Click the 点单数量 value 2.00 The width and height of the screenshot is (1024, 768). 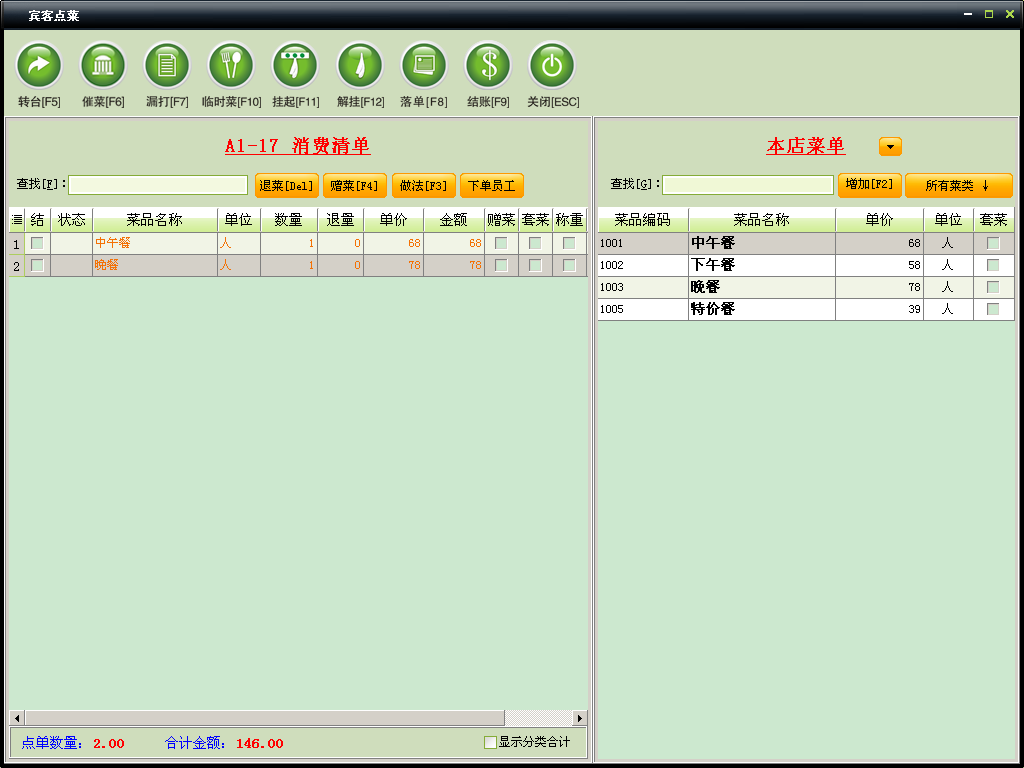pyautogui.click(x=108, y=743)
